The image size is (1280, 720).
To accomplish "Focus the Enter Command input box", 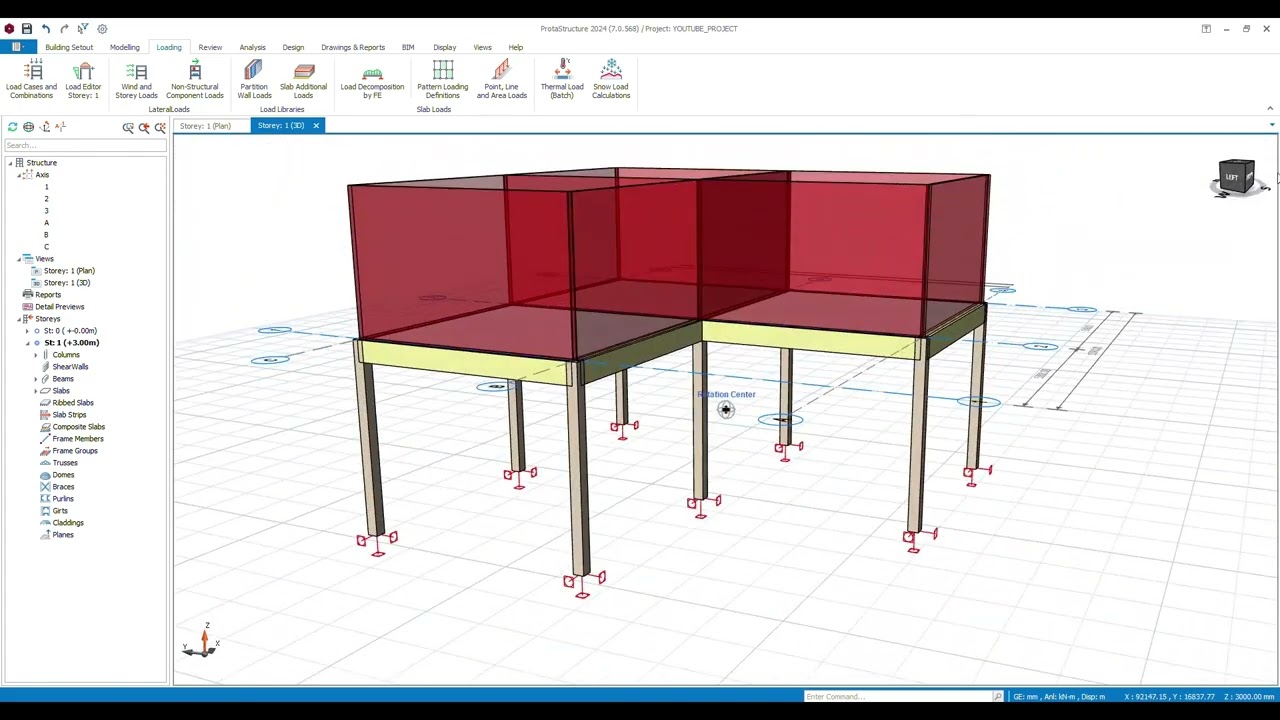I will [898, 696].
